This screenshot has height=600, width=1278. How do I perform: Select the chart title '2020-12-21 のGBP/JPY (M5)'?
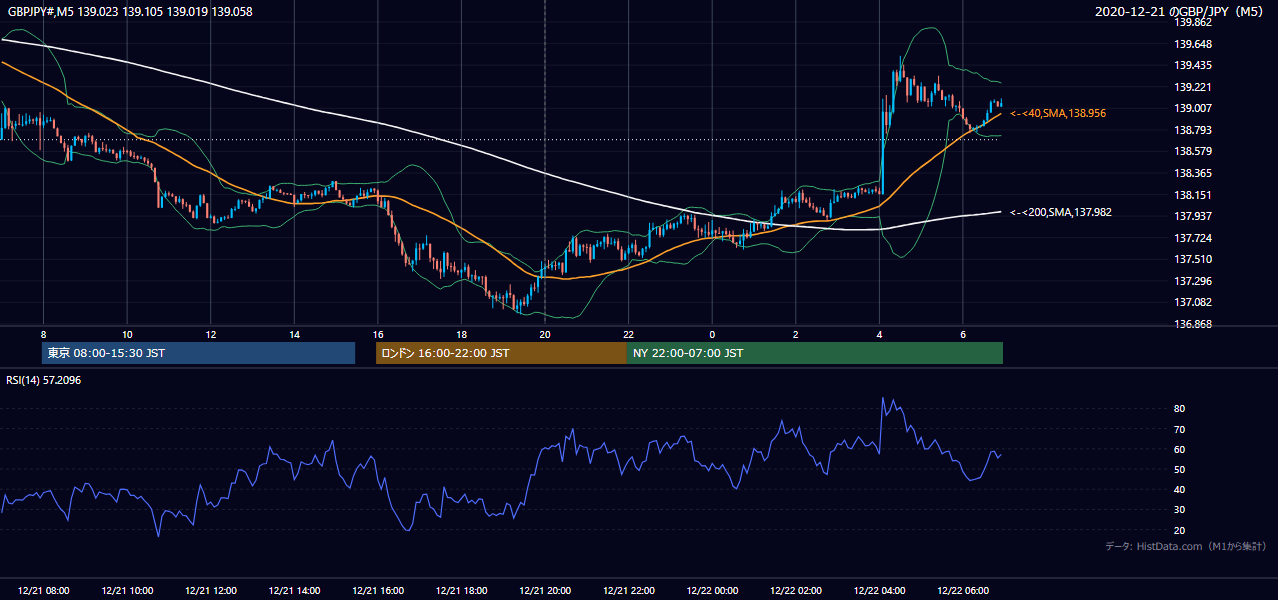tap(1180, 11)
